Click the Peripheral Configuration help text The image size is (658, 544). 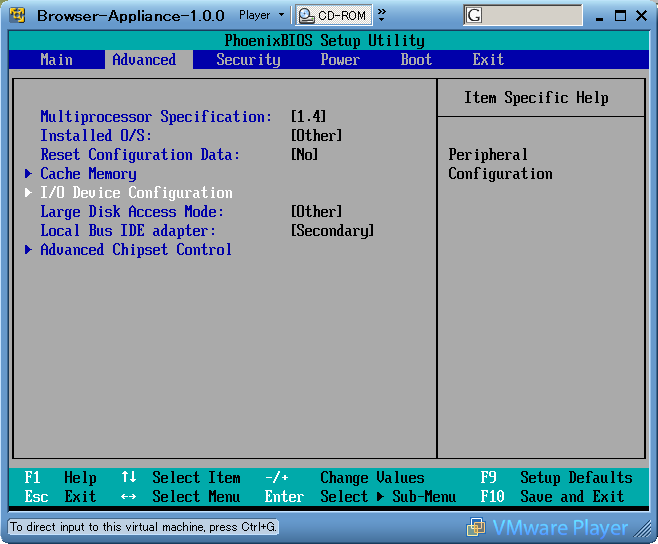click(x=500, y=164)
